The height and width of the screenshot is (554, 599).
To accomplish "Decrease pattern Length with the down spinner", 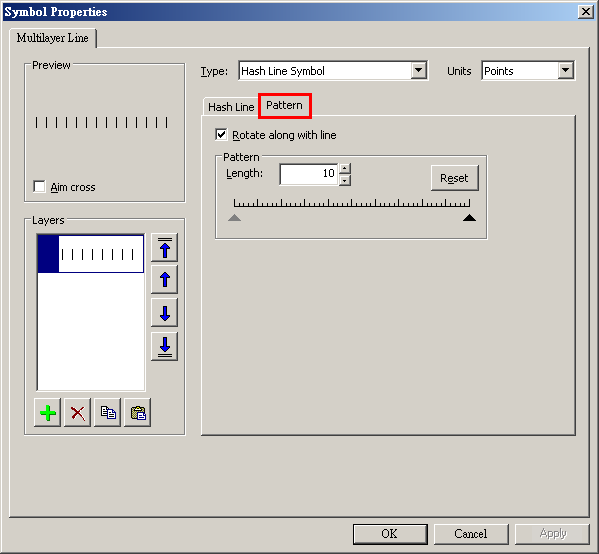I will pos(345,180).
